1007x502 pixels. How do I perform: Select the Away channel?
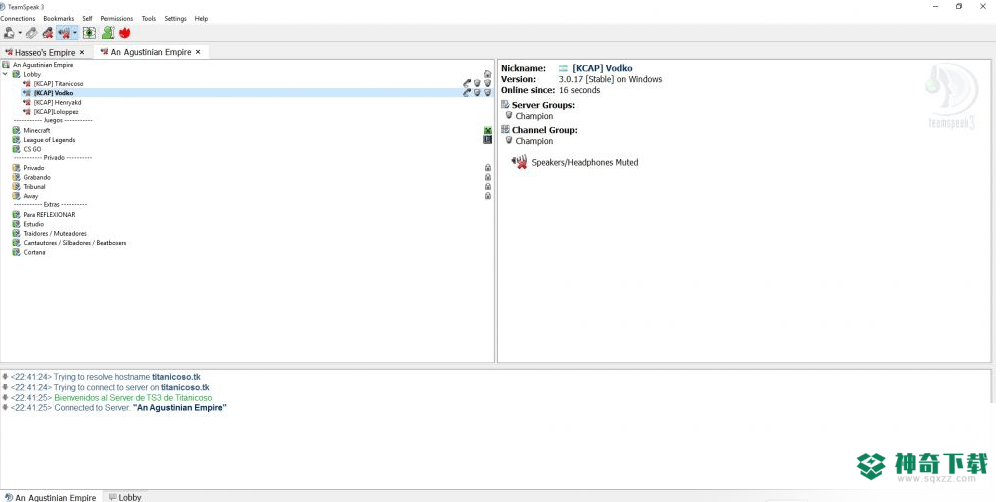point(31,196)
